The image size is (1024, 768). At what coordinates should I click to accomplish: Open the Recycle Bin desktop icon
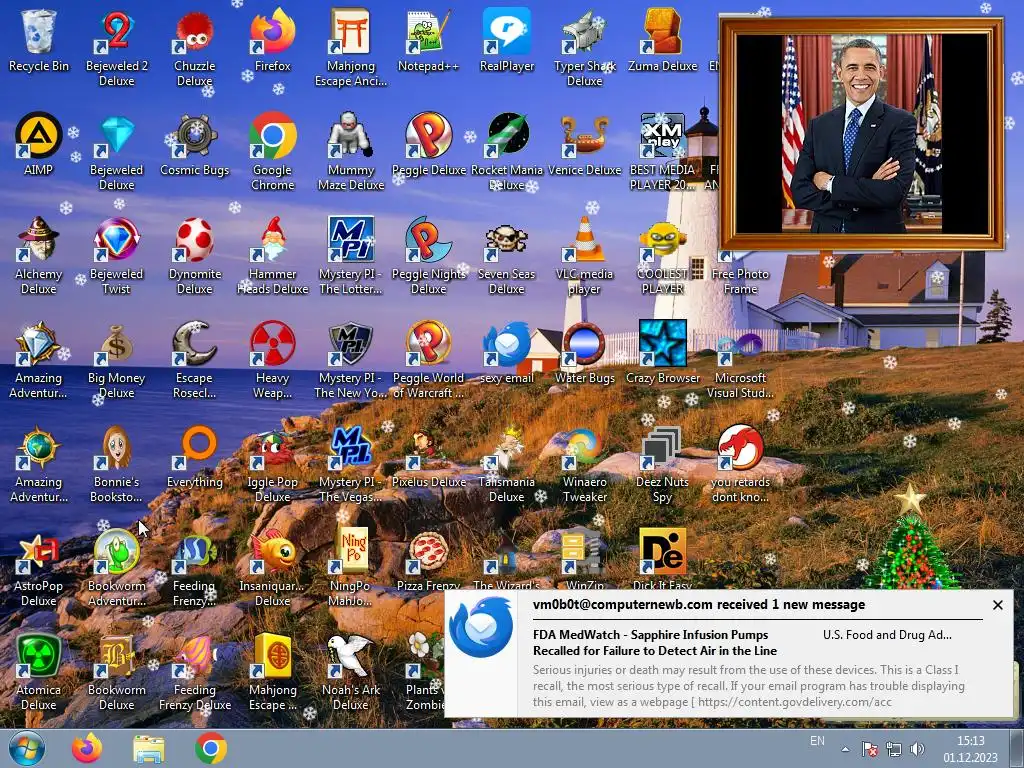[39, 40]
